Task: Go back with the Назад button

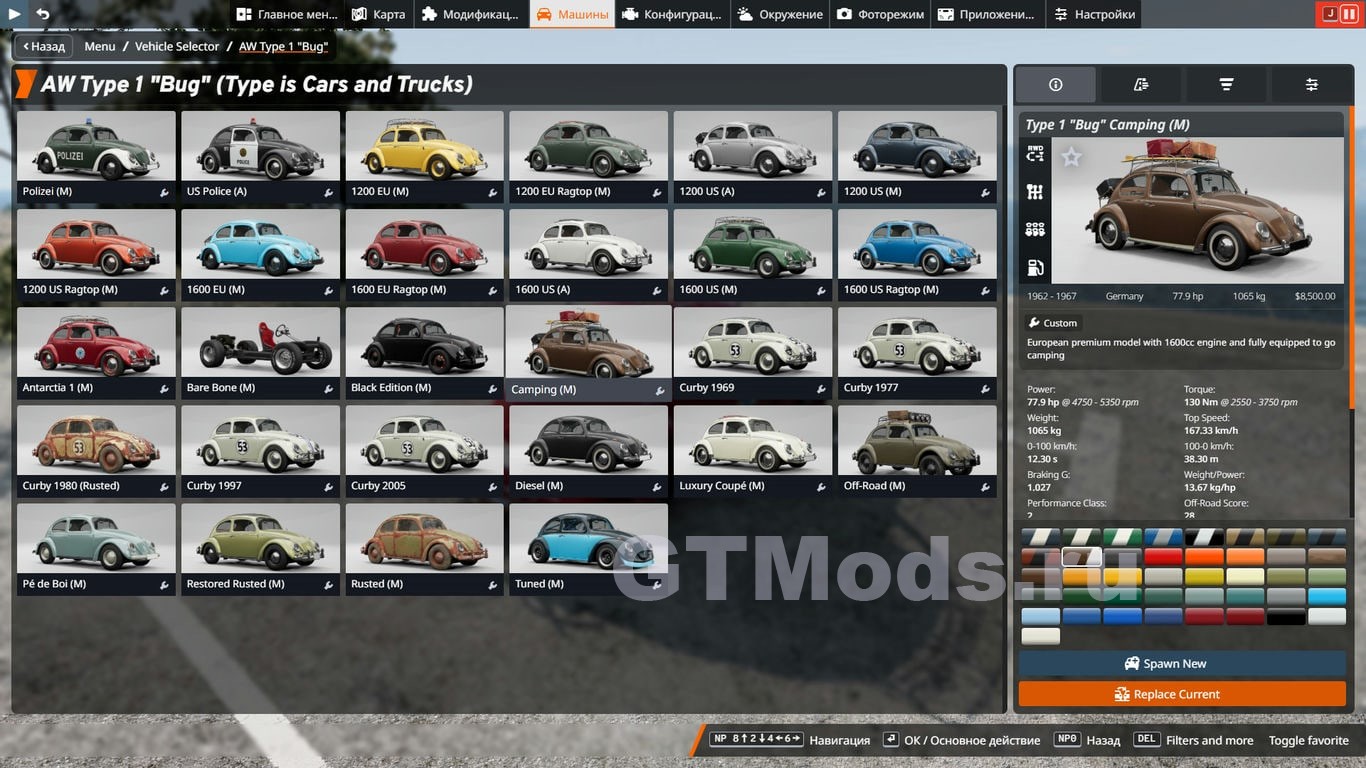Action: [x=43, y=46]
